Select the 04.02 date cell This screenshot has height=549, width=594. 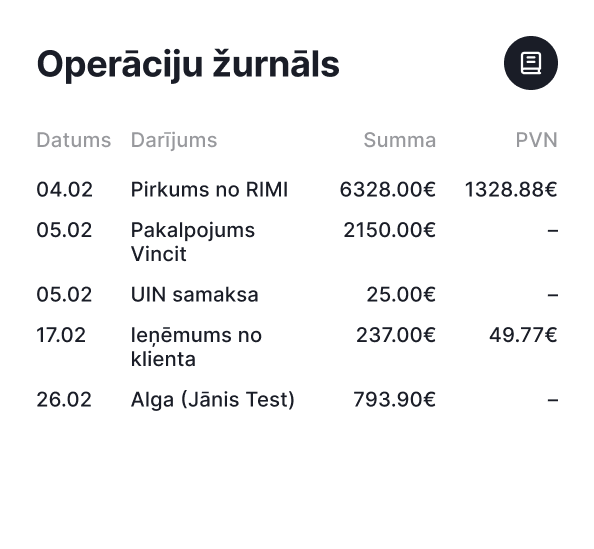pos(64,189)
